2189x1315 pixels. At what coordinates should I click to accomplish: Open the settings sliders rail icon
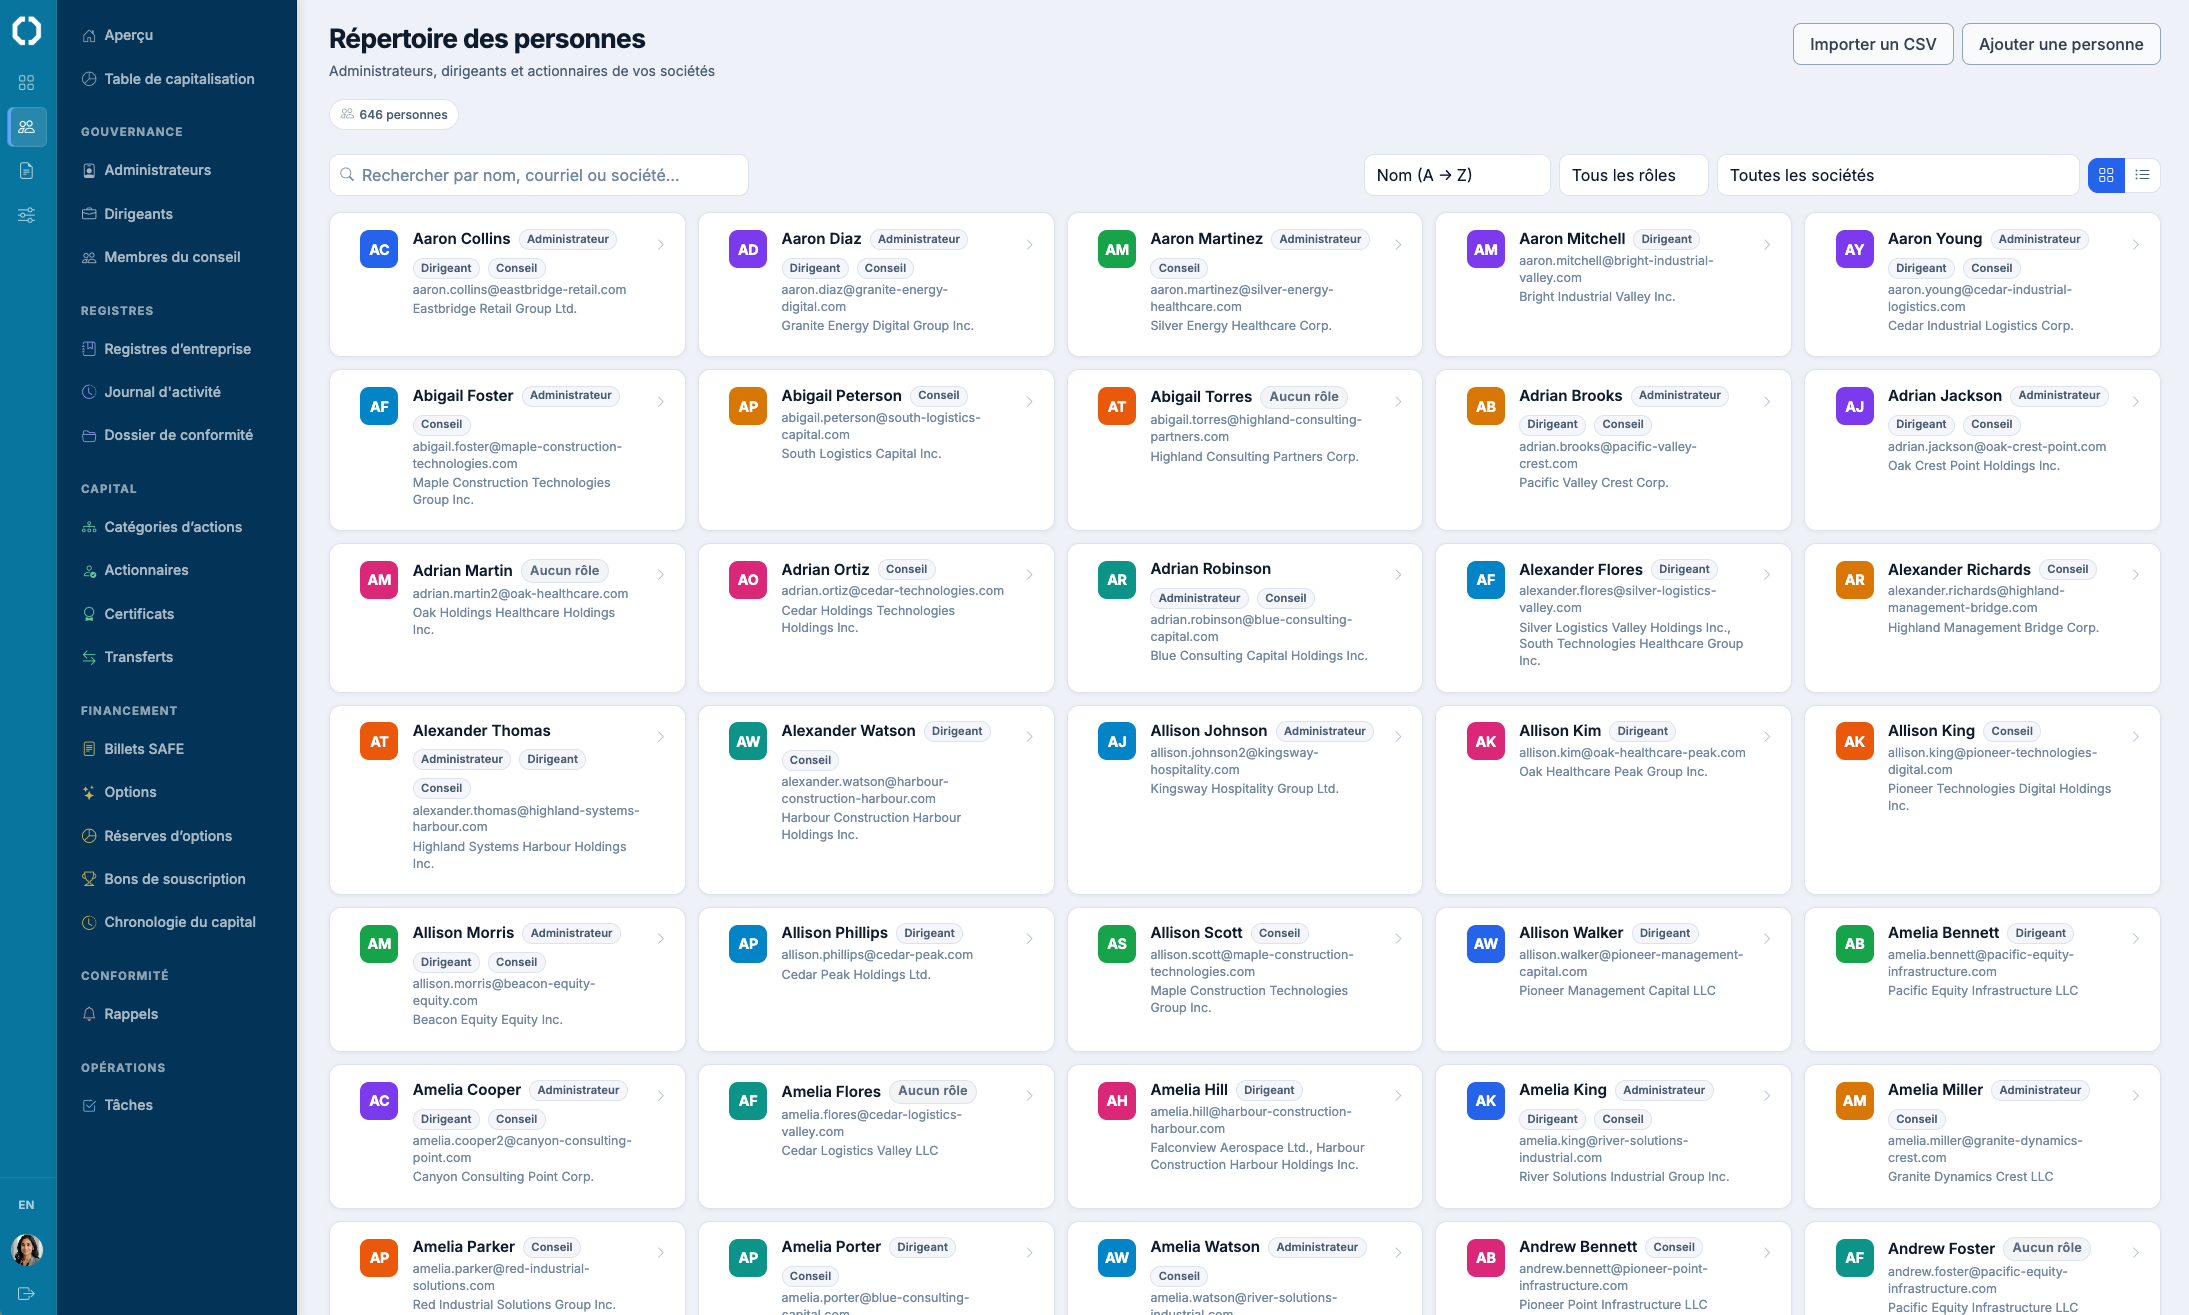[27, 215]
